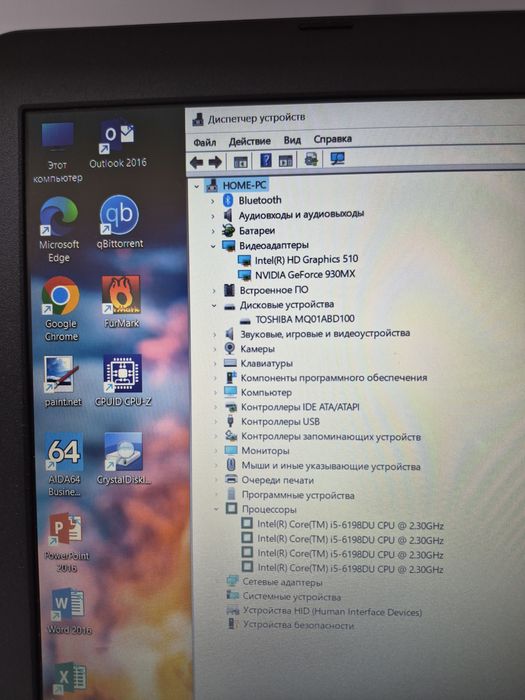Select the Клавиатуры category
This screenshot has width=525, height=700.
(267, 363)
